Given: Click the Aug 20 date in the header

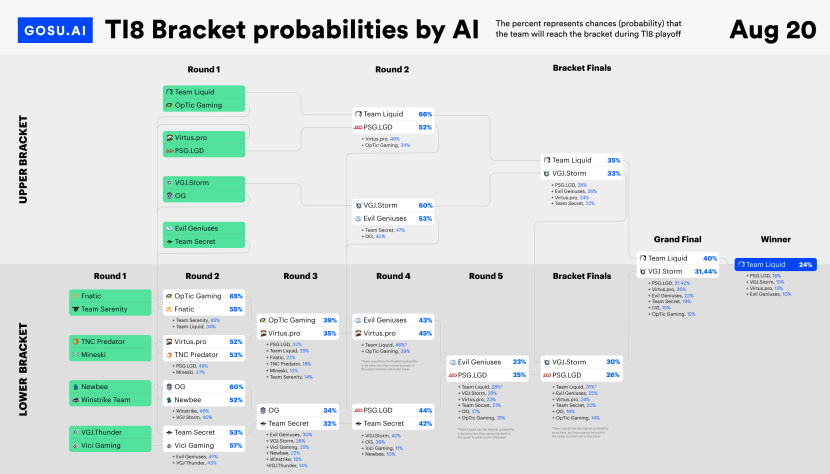Looking at the screenshot, I should (x=772, y=30).
